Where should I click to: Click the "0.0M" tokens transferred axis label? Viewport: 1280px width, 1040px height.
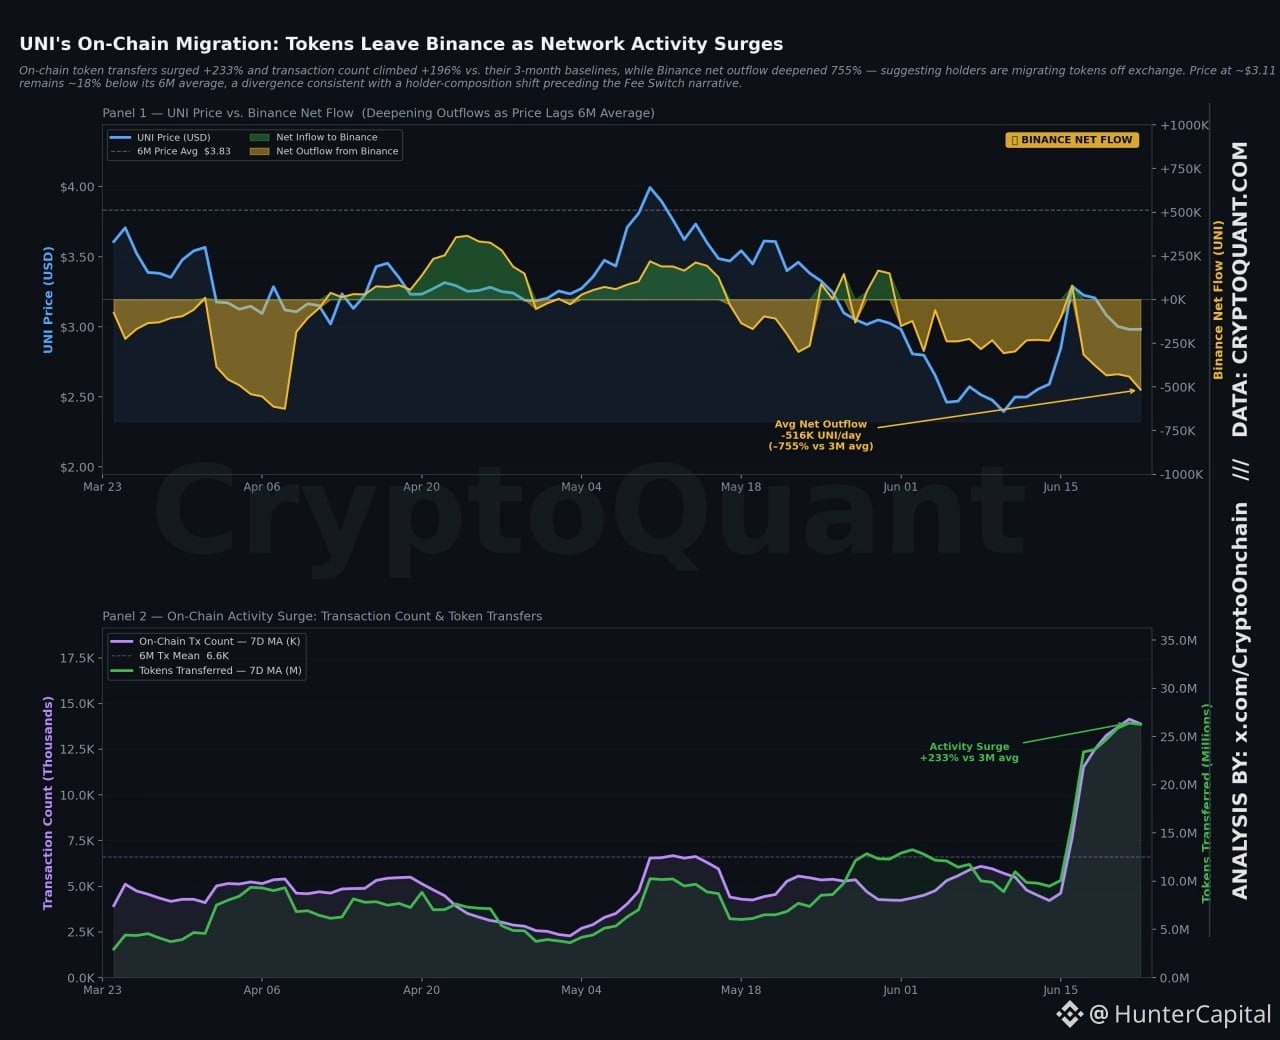point(1175,978)
